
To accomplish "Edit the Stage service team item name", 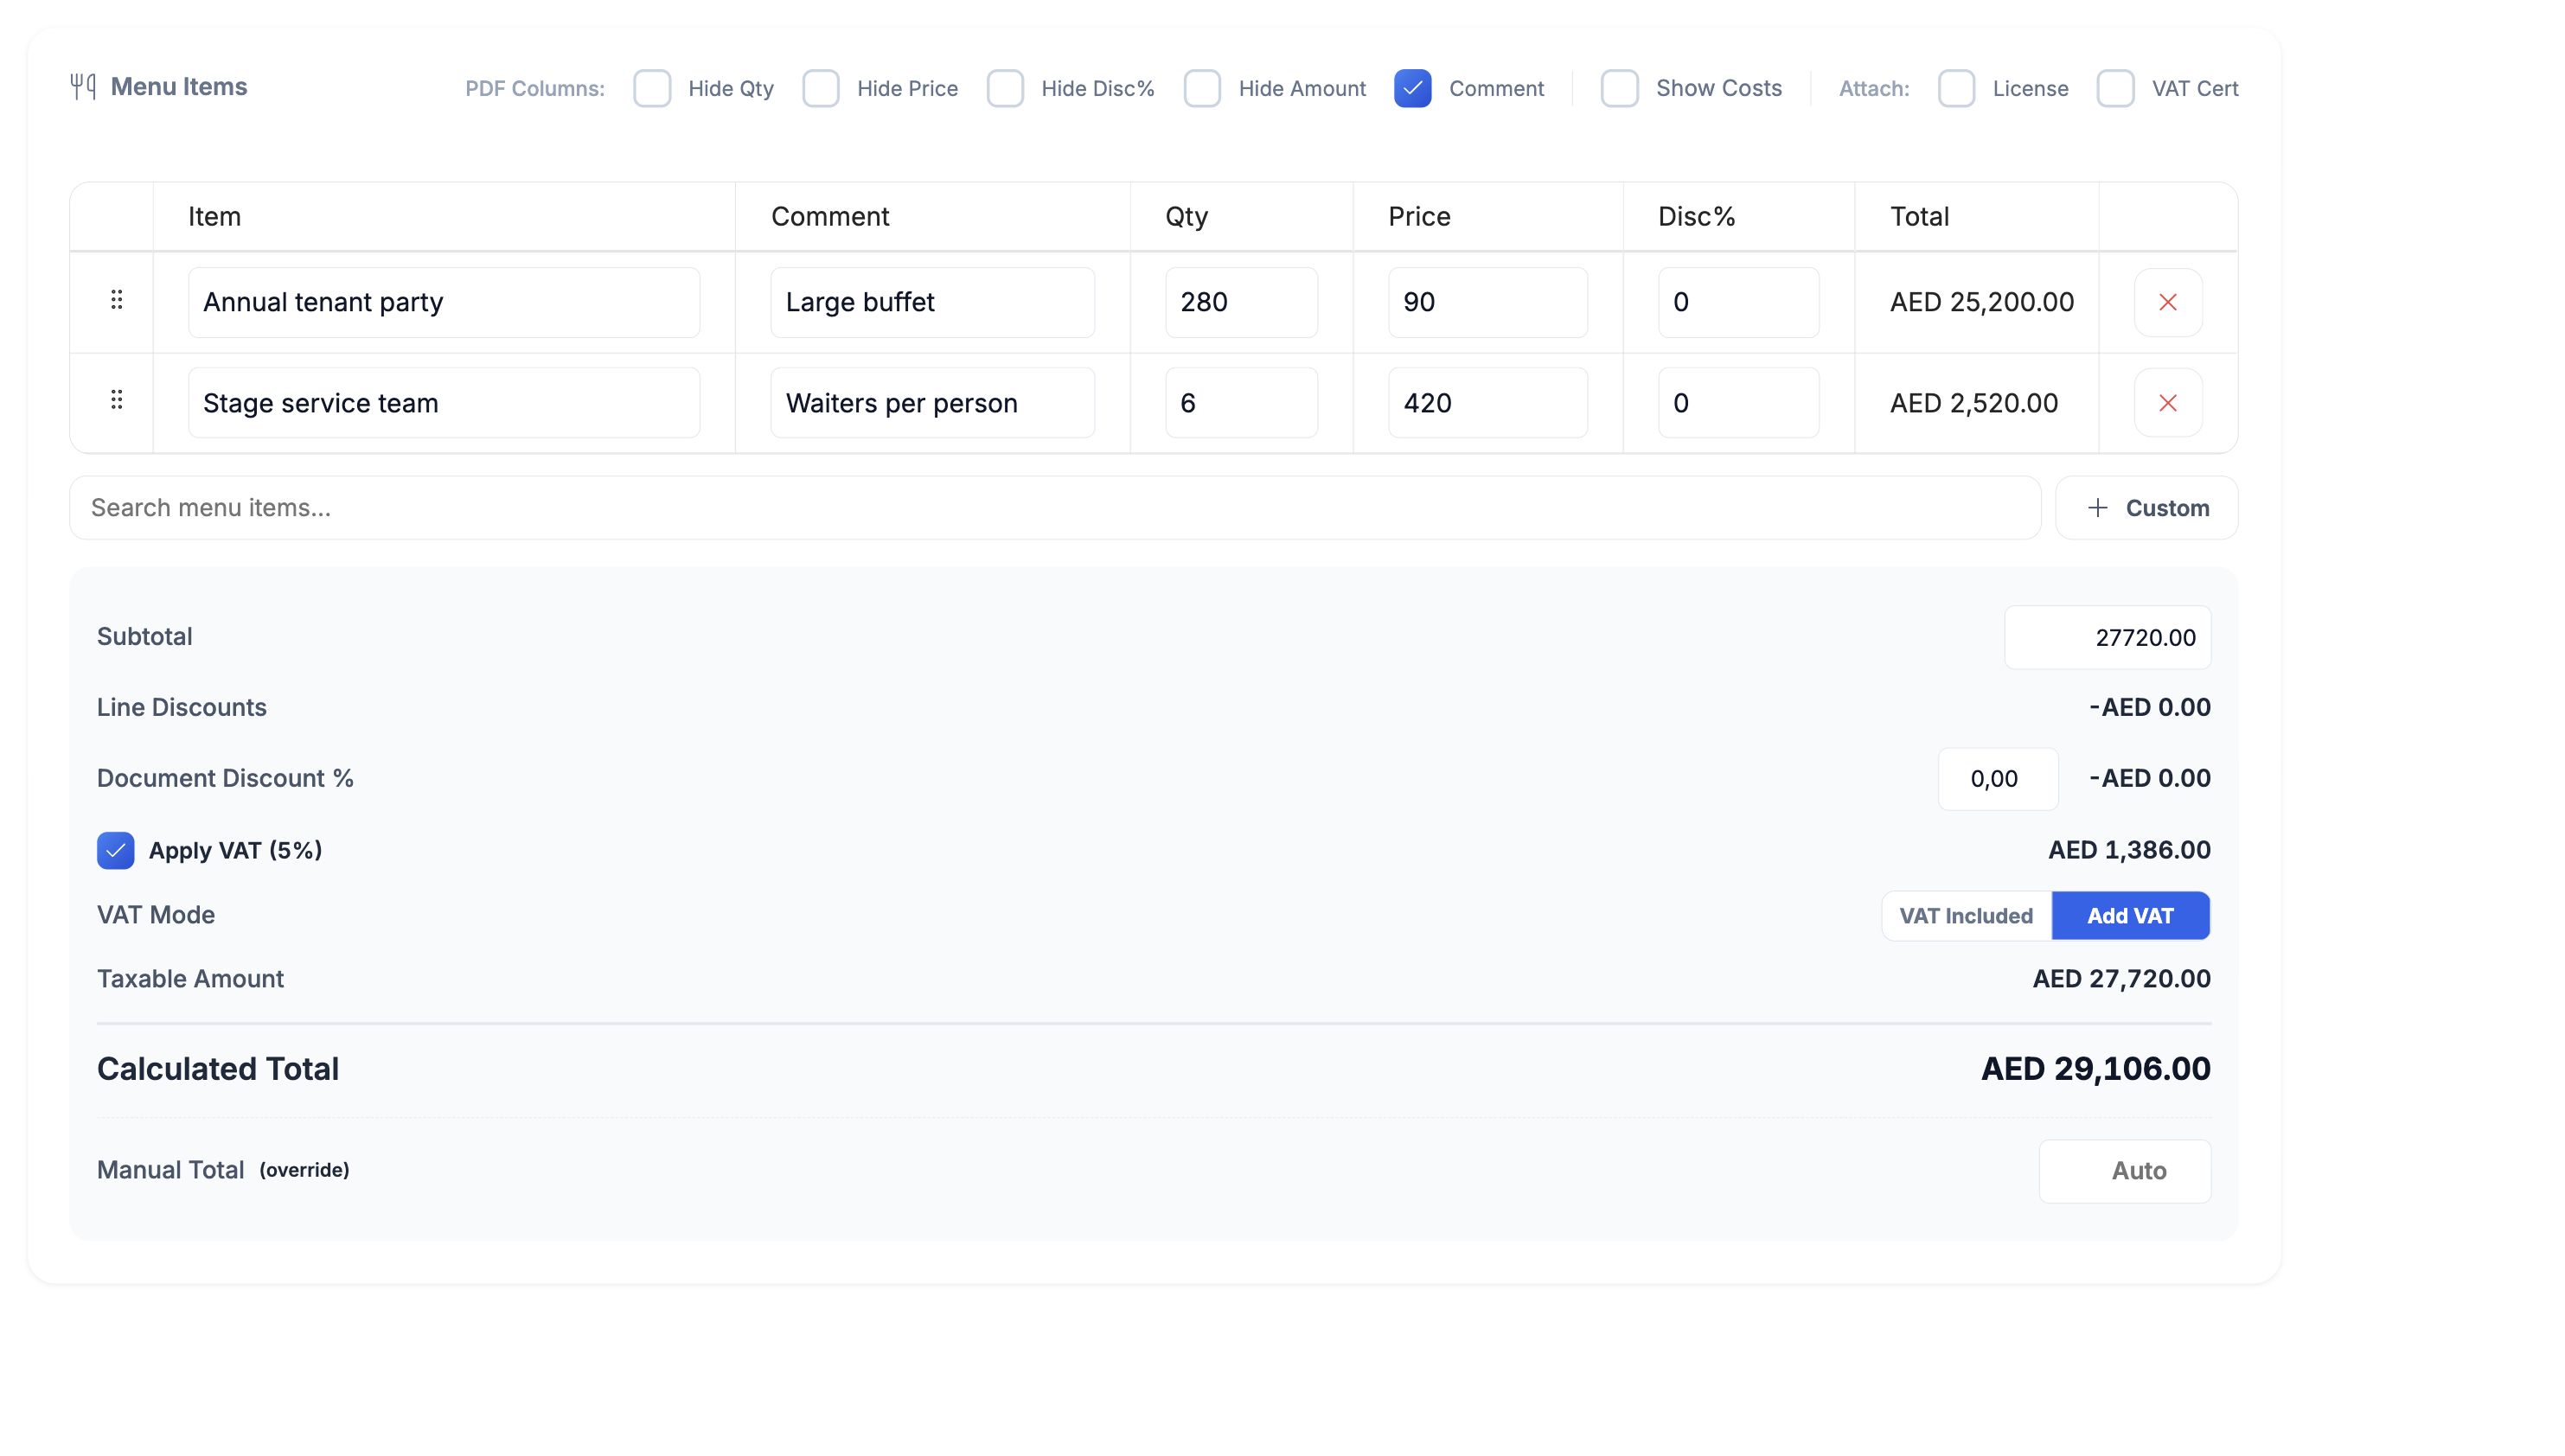I will click(x=444, y=403).
